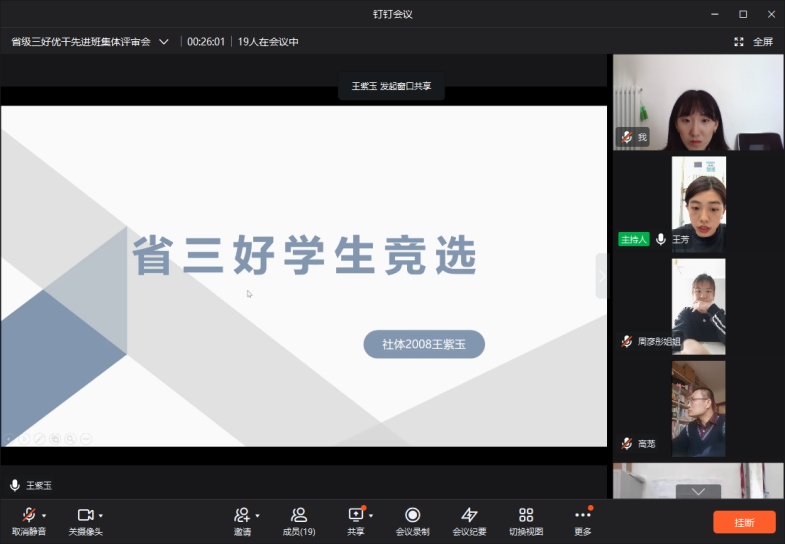Click the red 挂断 hang up button
Viewport: 785px width, 544px height.
point(744,522)
